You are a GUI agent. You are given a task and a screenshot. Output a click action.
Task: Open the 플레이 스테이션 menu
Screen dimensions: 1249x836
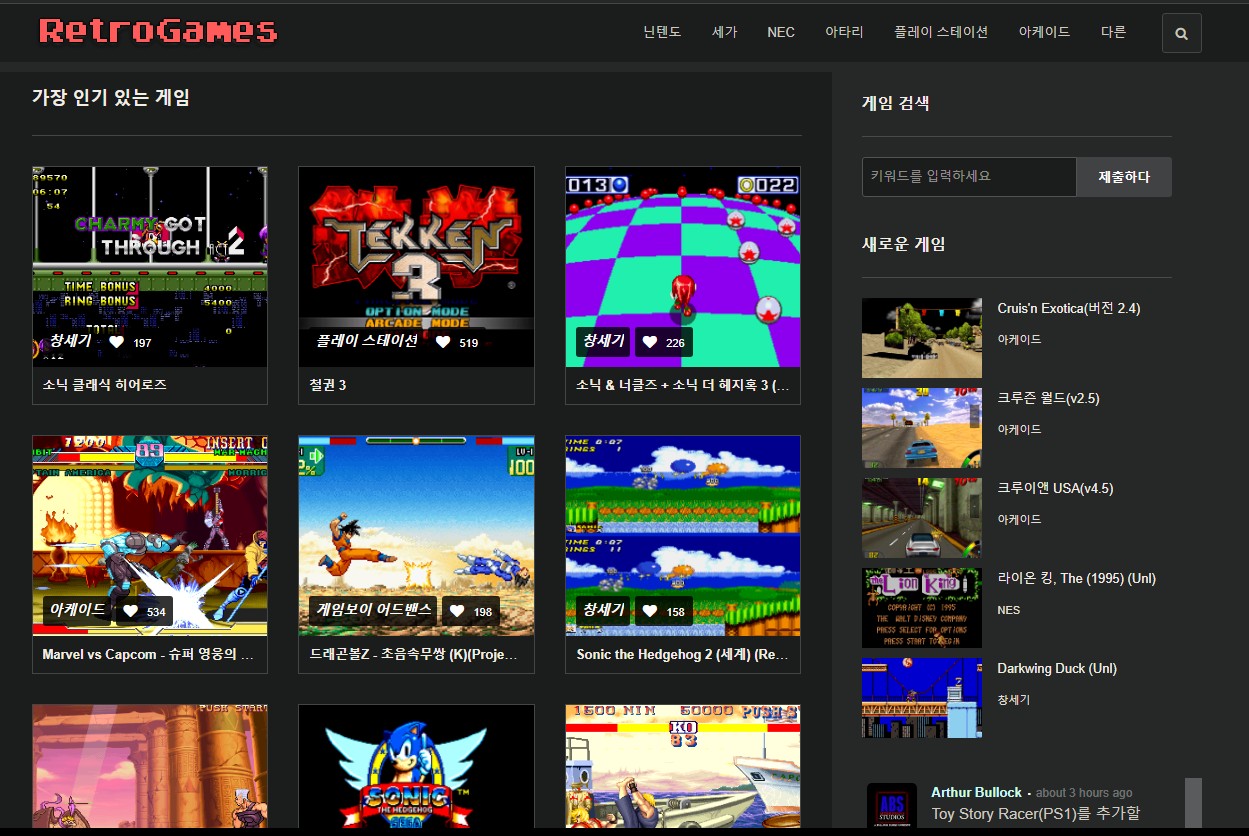click(x=941, y=32)
